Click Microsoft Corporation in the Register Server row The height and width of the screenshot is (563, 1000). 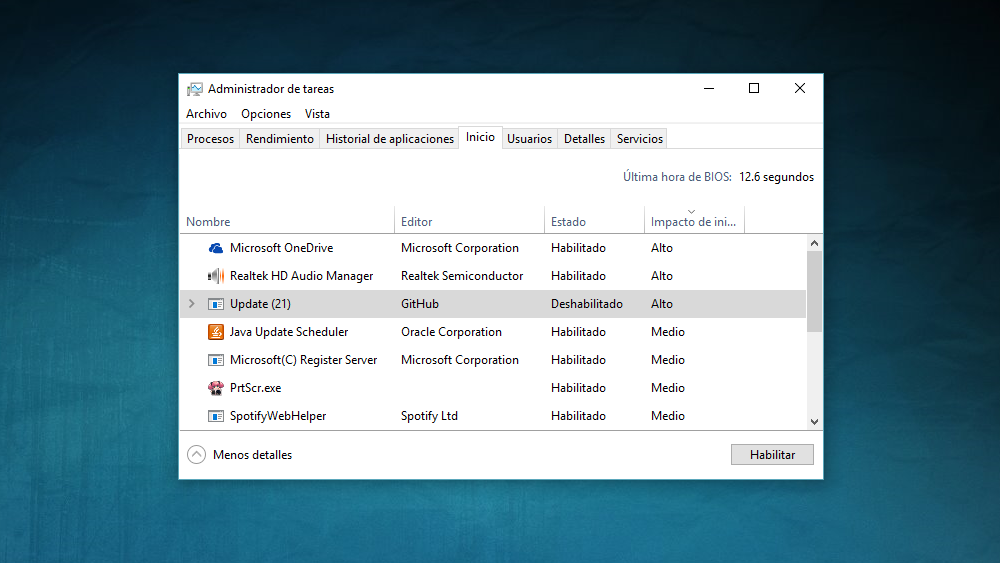[460, 360]
